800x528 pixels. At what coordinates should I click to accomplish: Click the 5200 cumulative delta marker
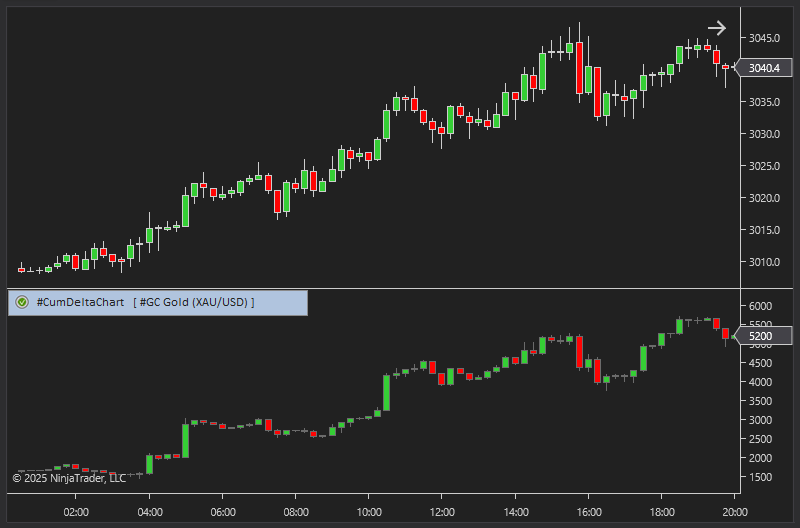tap(760, 337)
